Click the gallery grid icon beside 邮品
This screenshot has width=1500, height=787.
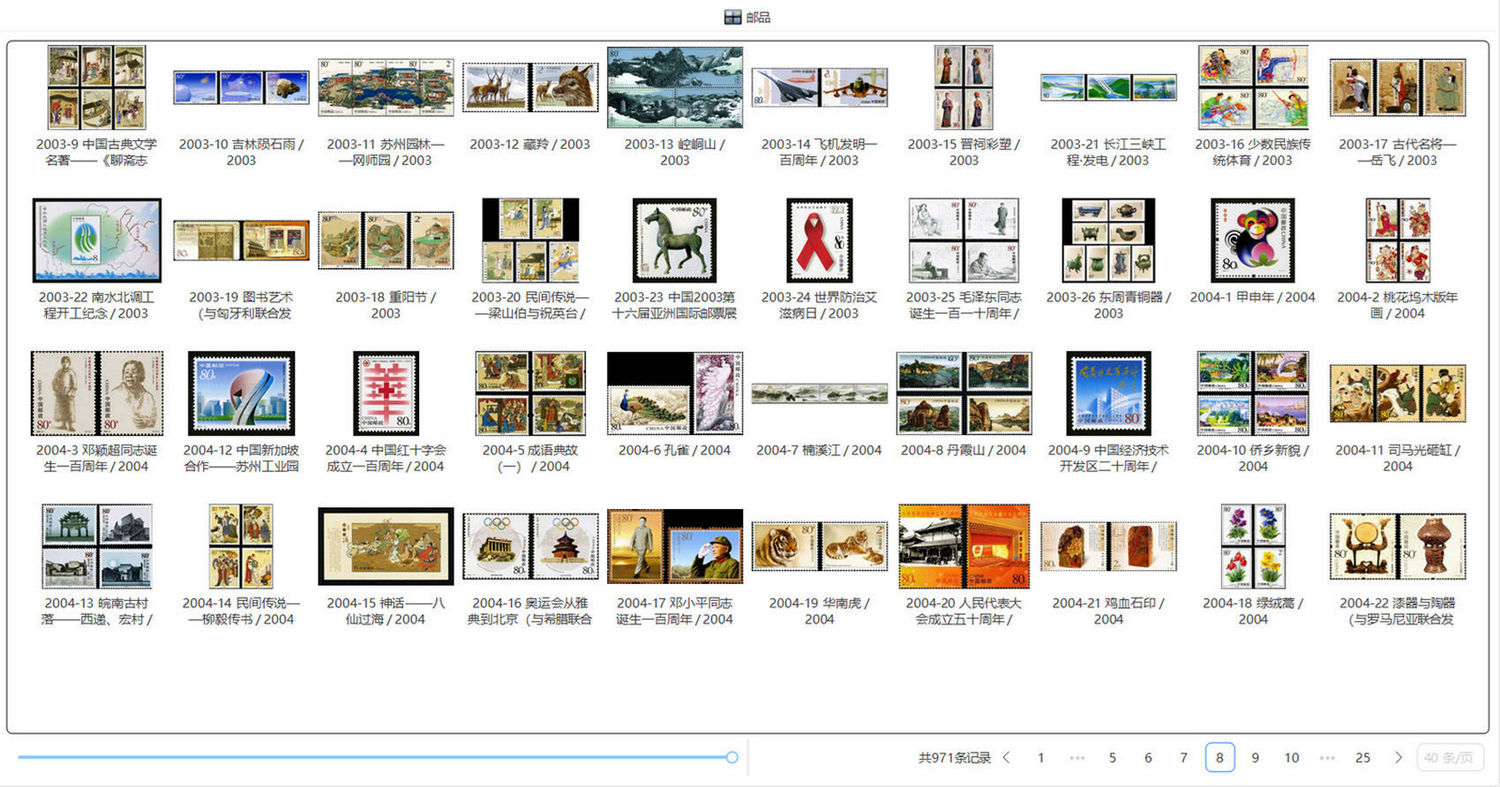tap(731, 16)
